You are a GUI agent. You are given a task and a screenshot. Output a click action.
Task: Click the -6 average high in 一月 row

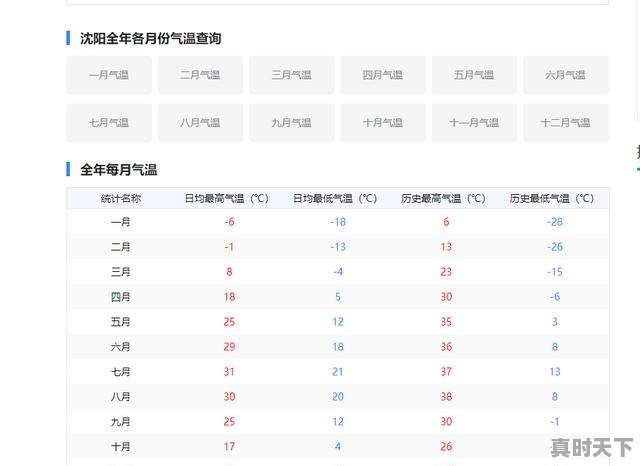(x=229, y=222)
